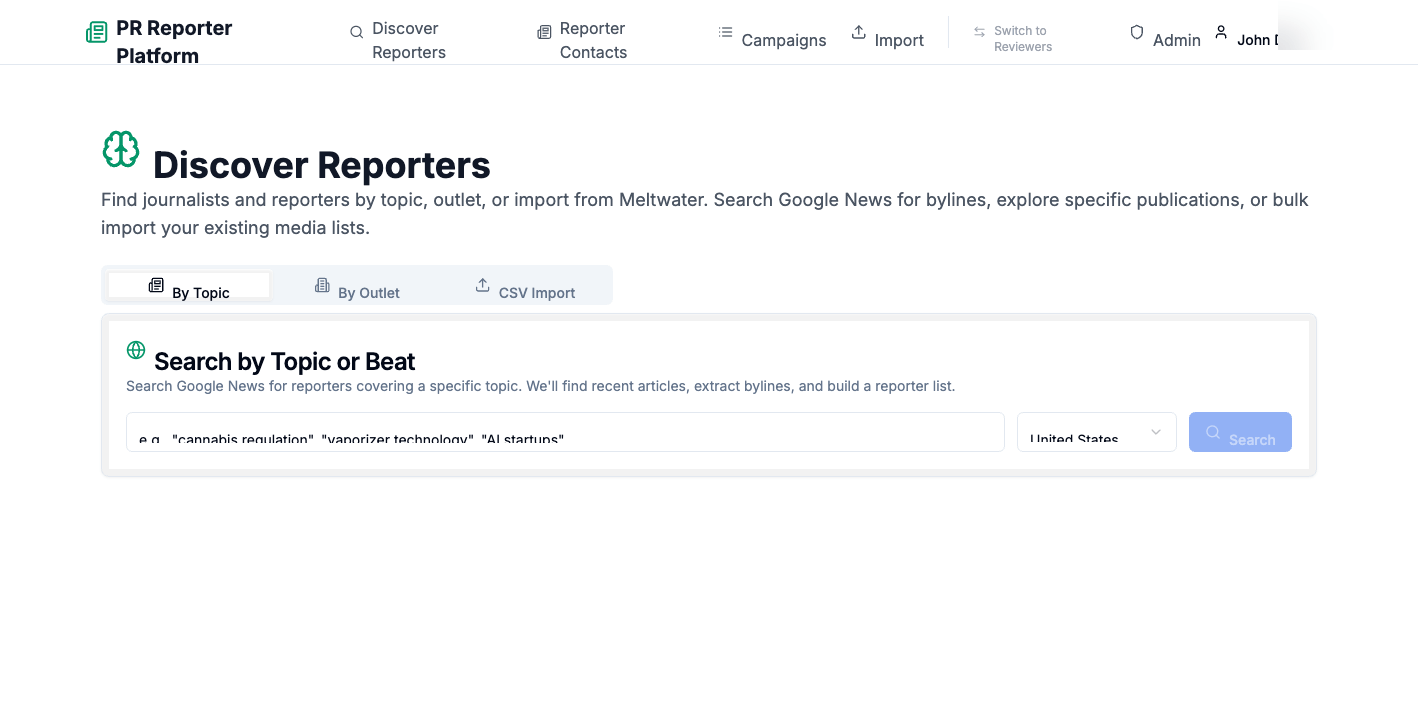
Task: Click the list icon beside Campaigns
Action: pos(725,31)
